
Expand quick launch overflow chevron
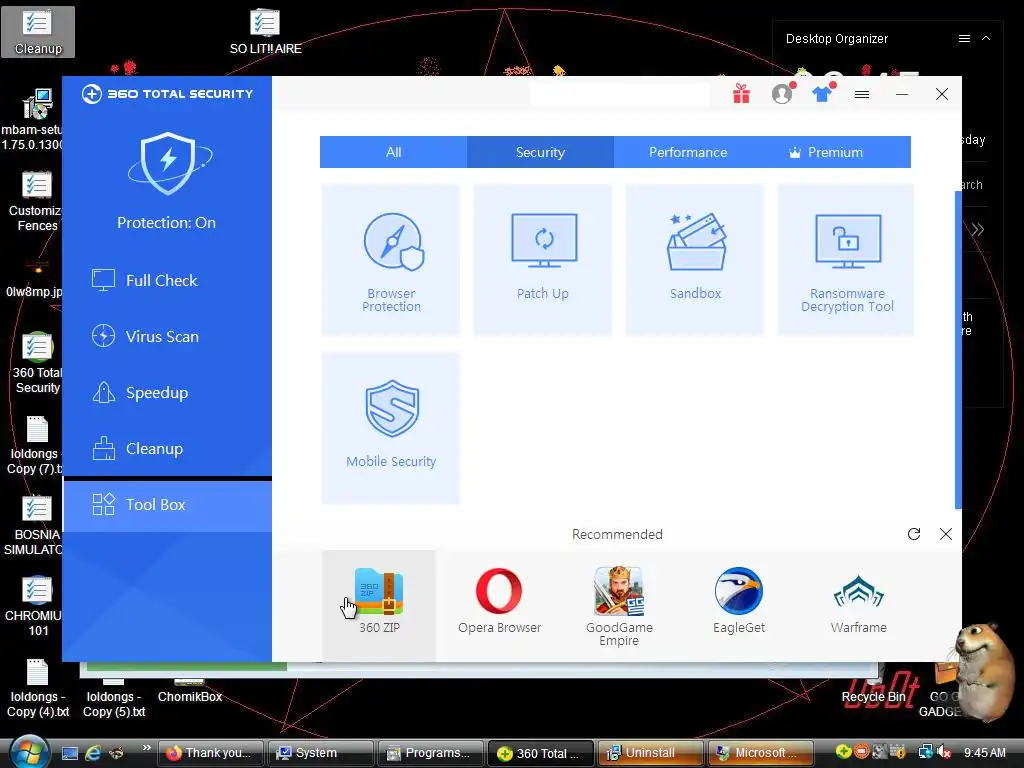pos(146,748)
